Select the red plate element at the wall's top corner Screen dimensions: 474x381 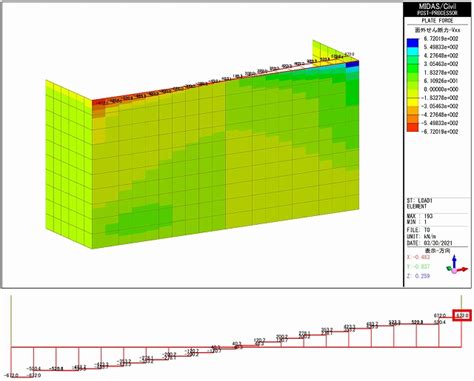click(x=99, y=103)
